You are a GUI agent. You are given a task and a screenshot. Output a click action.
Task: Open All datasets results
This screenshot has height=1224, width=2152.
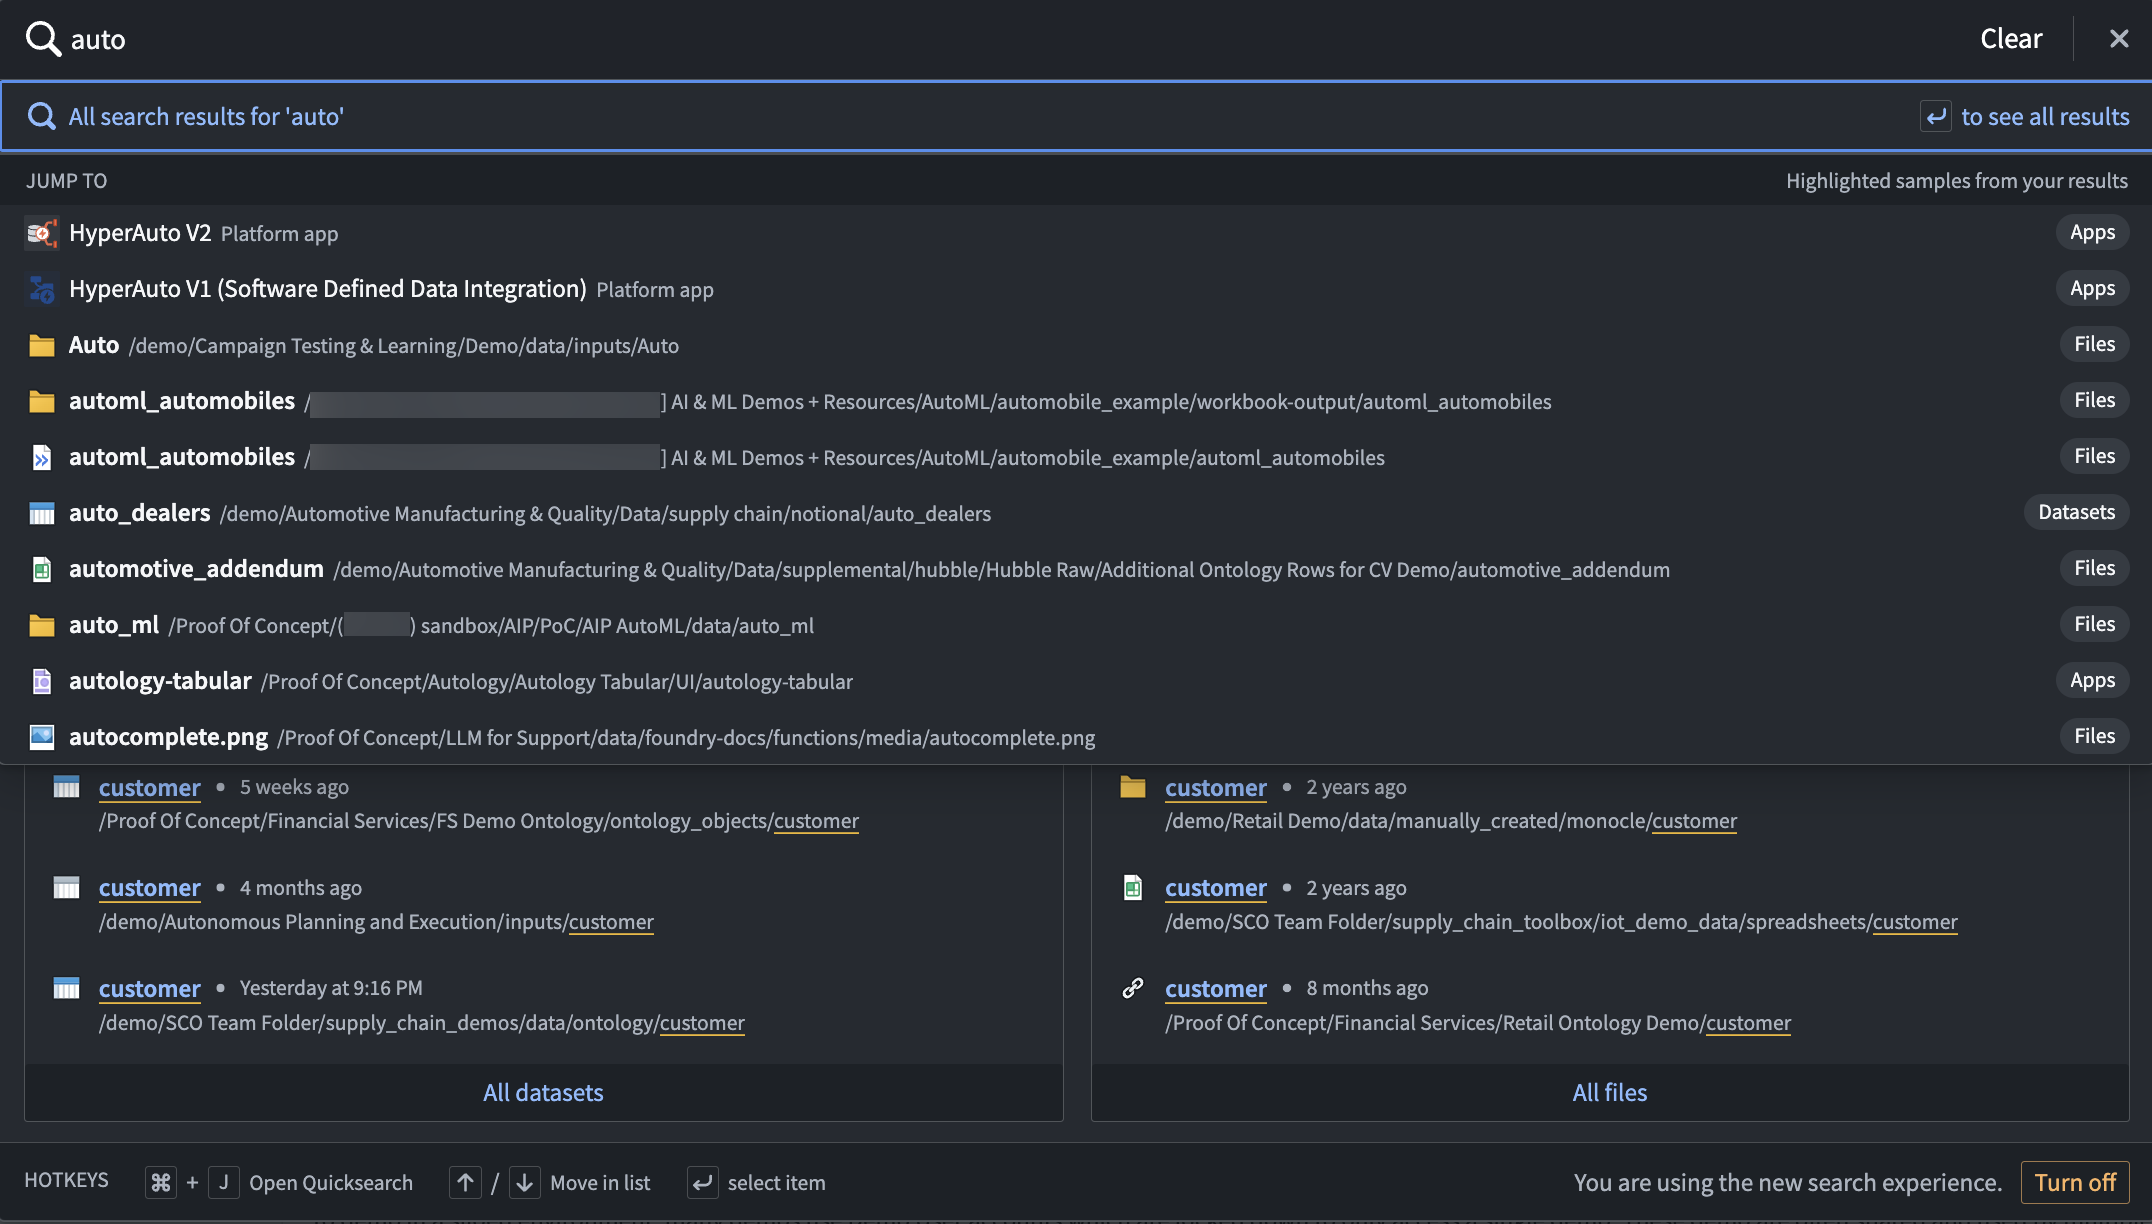tap(543, 1092)
